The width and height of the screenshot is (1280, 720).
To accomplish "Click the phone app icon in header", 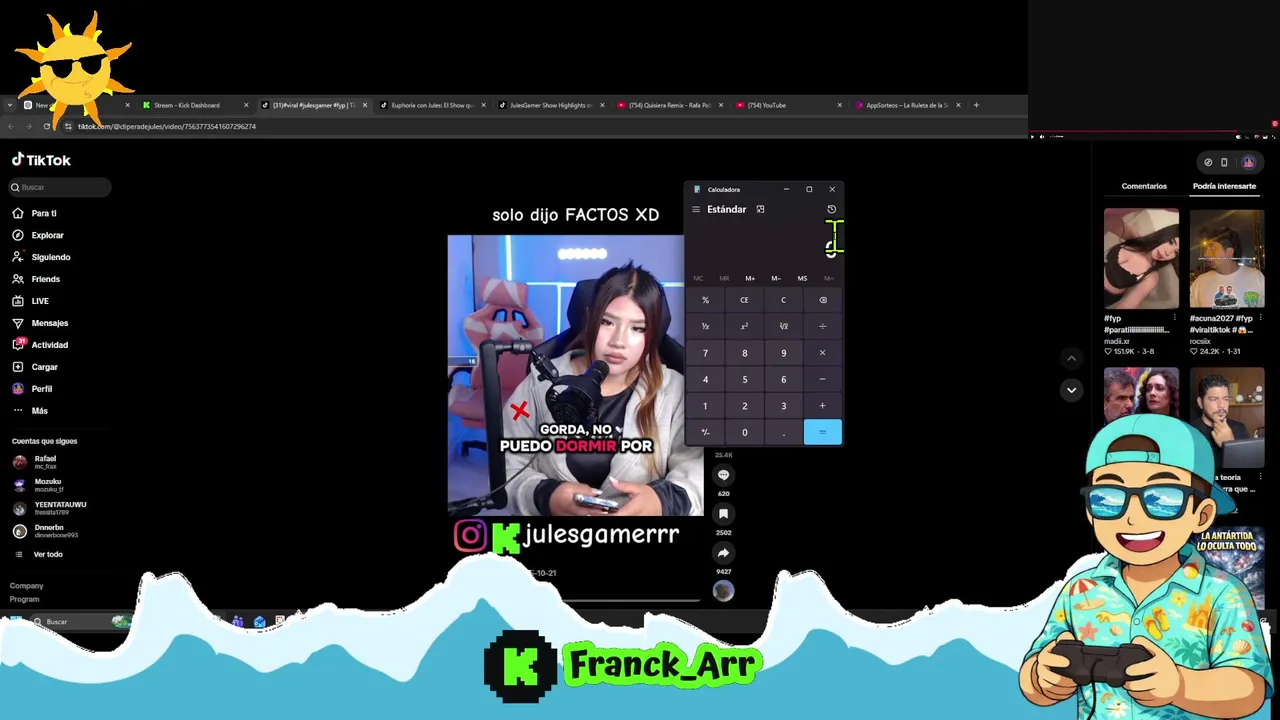I will click(1224, 162).
